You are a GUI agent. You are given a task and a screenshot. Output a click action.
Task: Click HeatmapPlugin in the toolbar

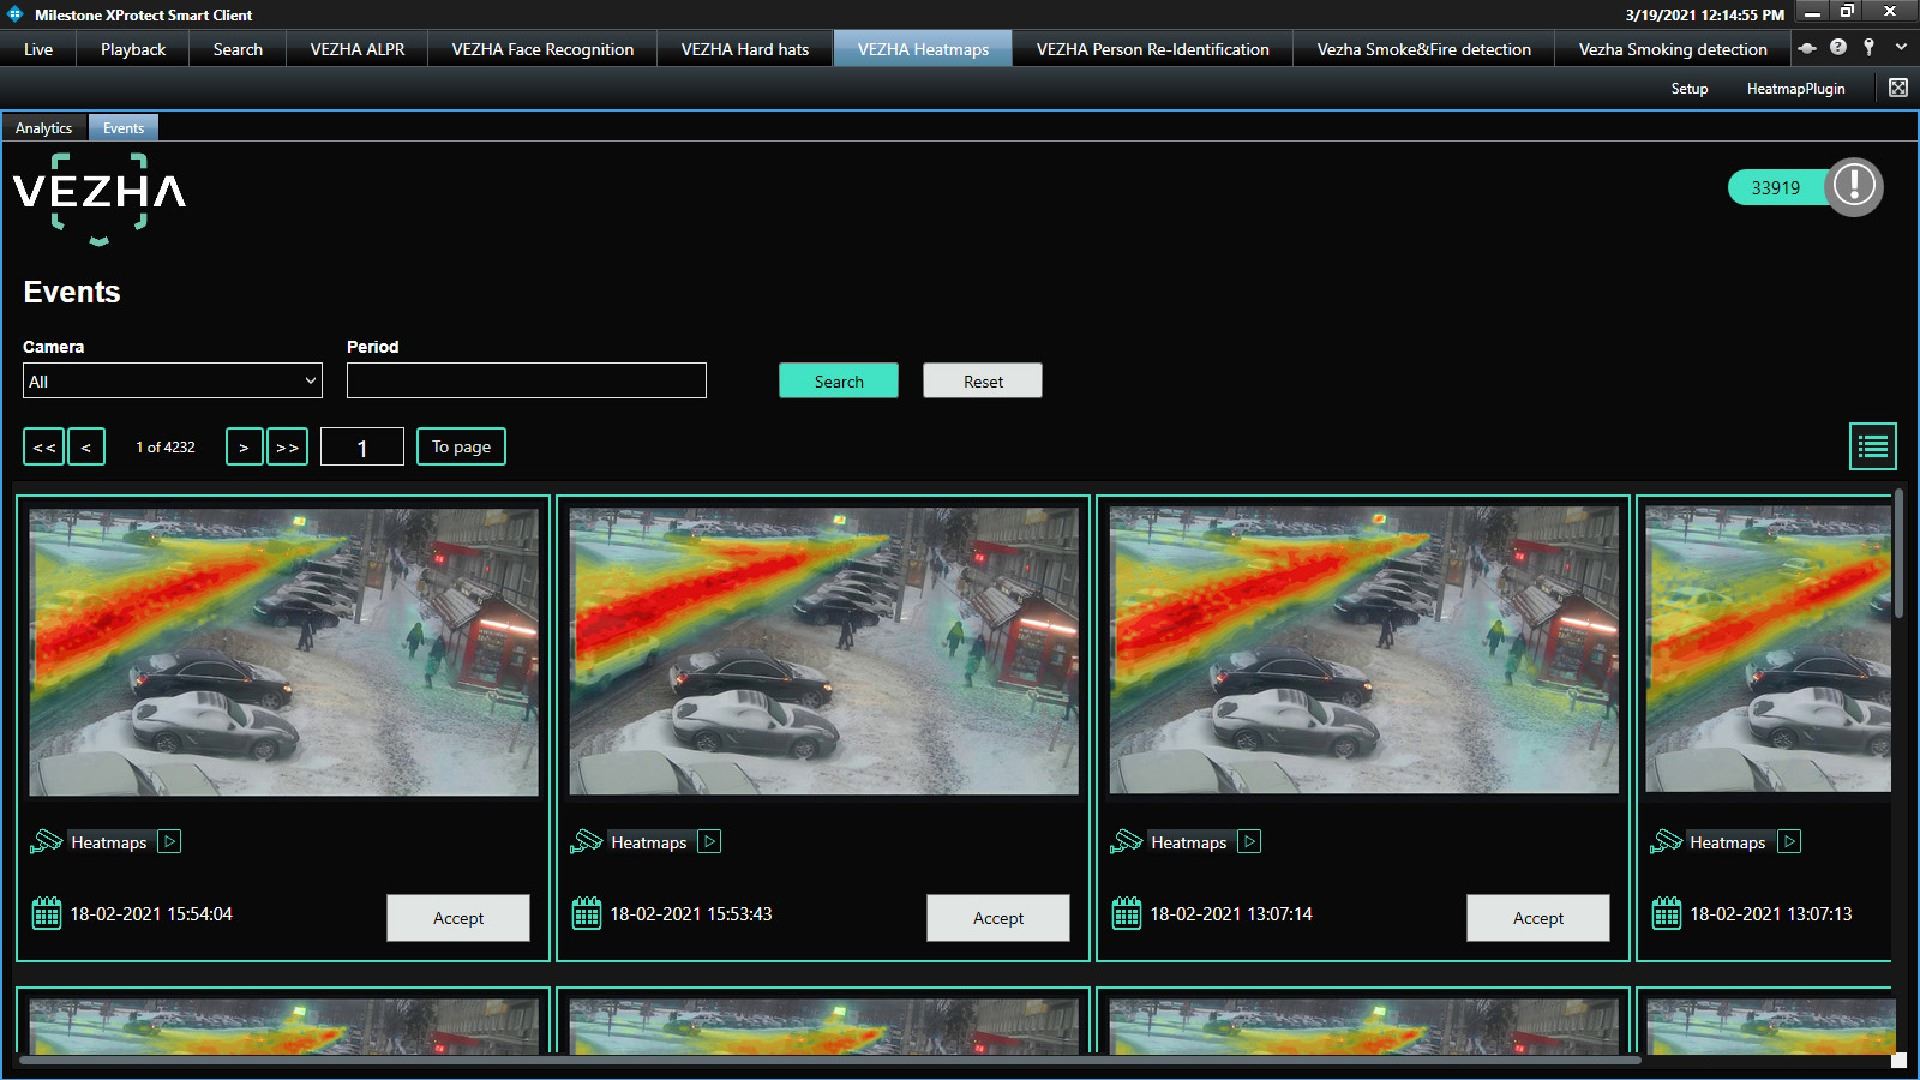[x=1795, y=88]
